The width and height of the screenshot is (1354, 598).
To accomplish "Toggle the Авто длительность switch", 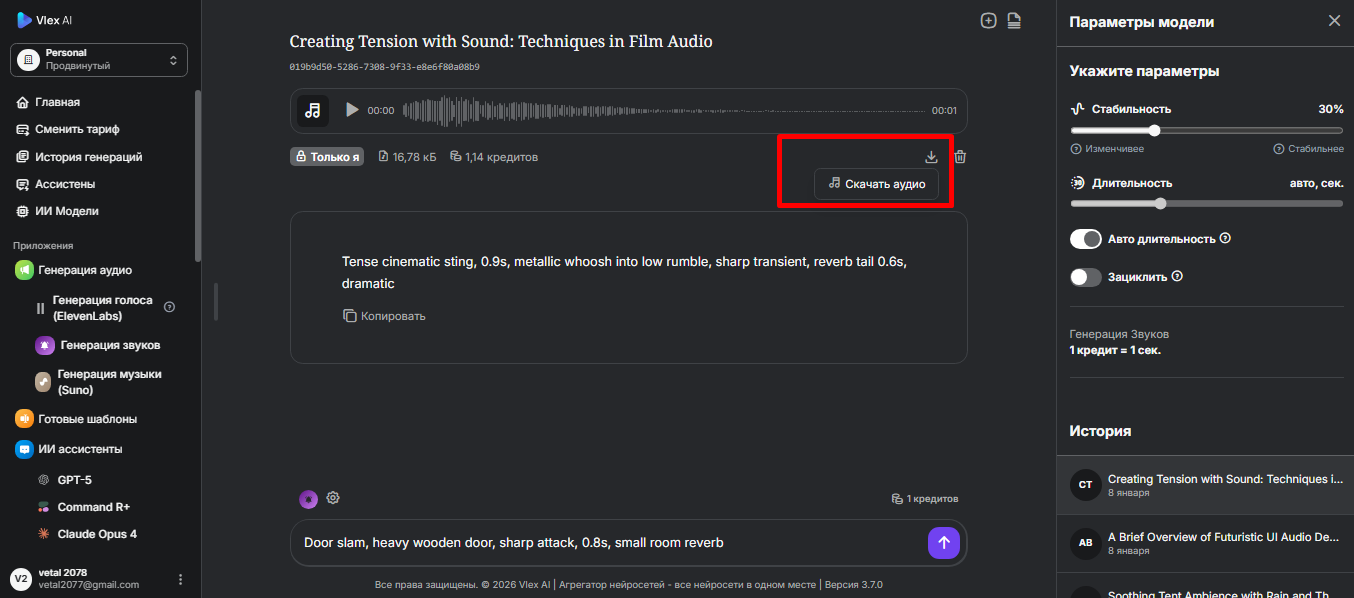I will (1085, 239).
